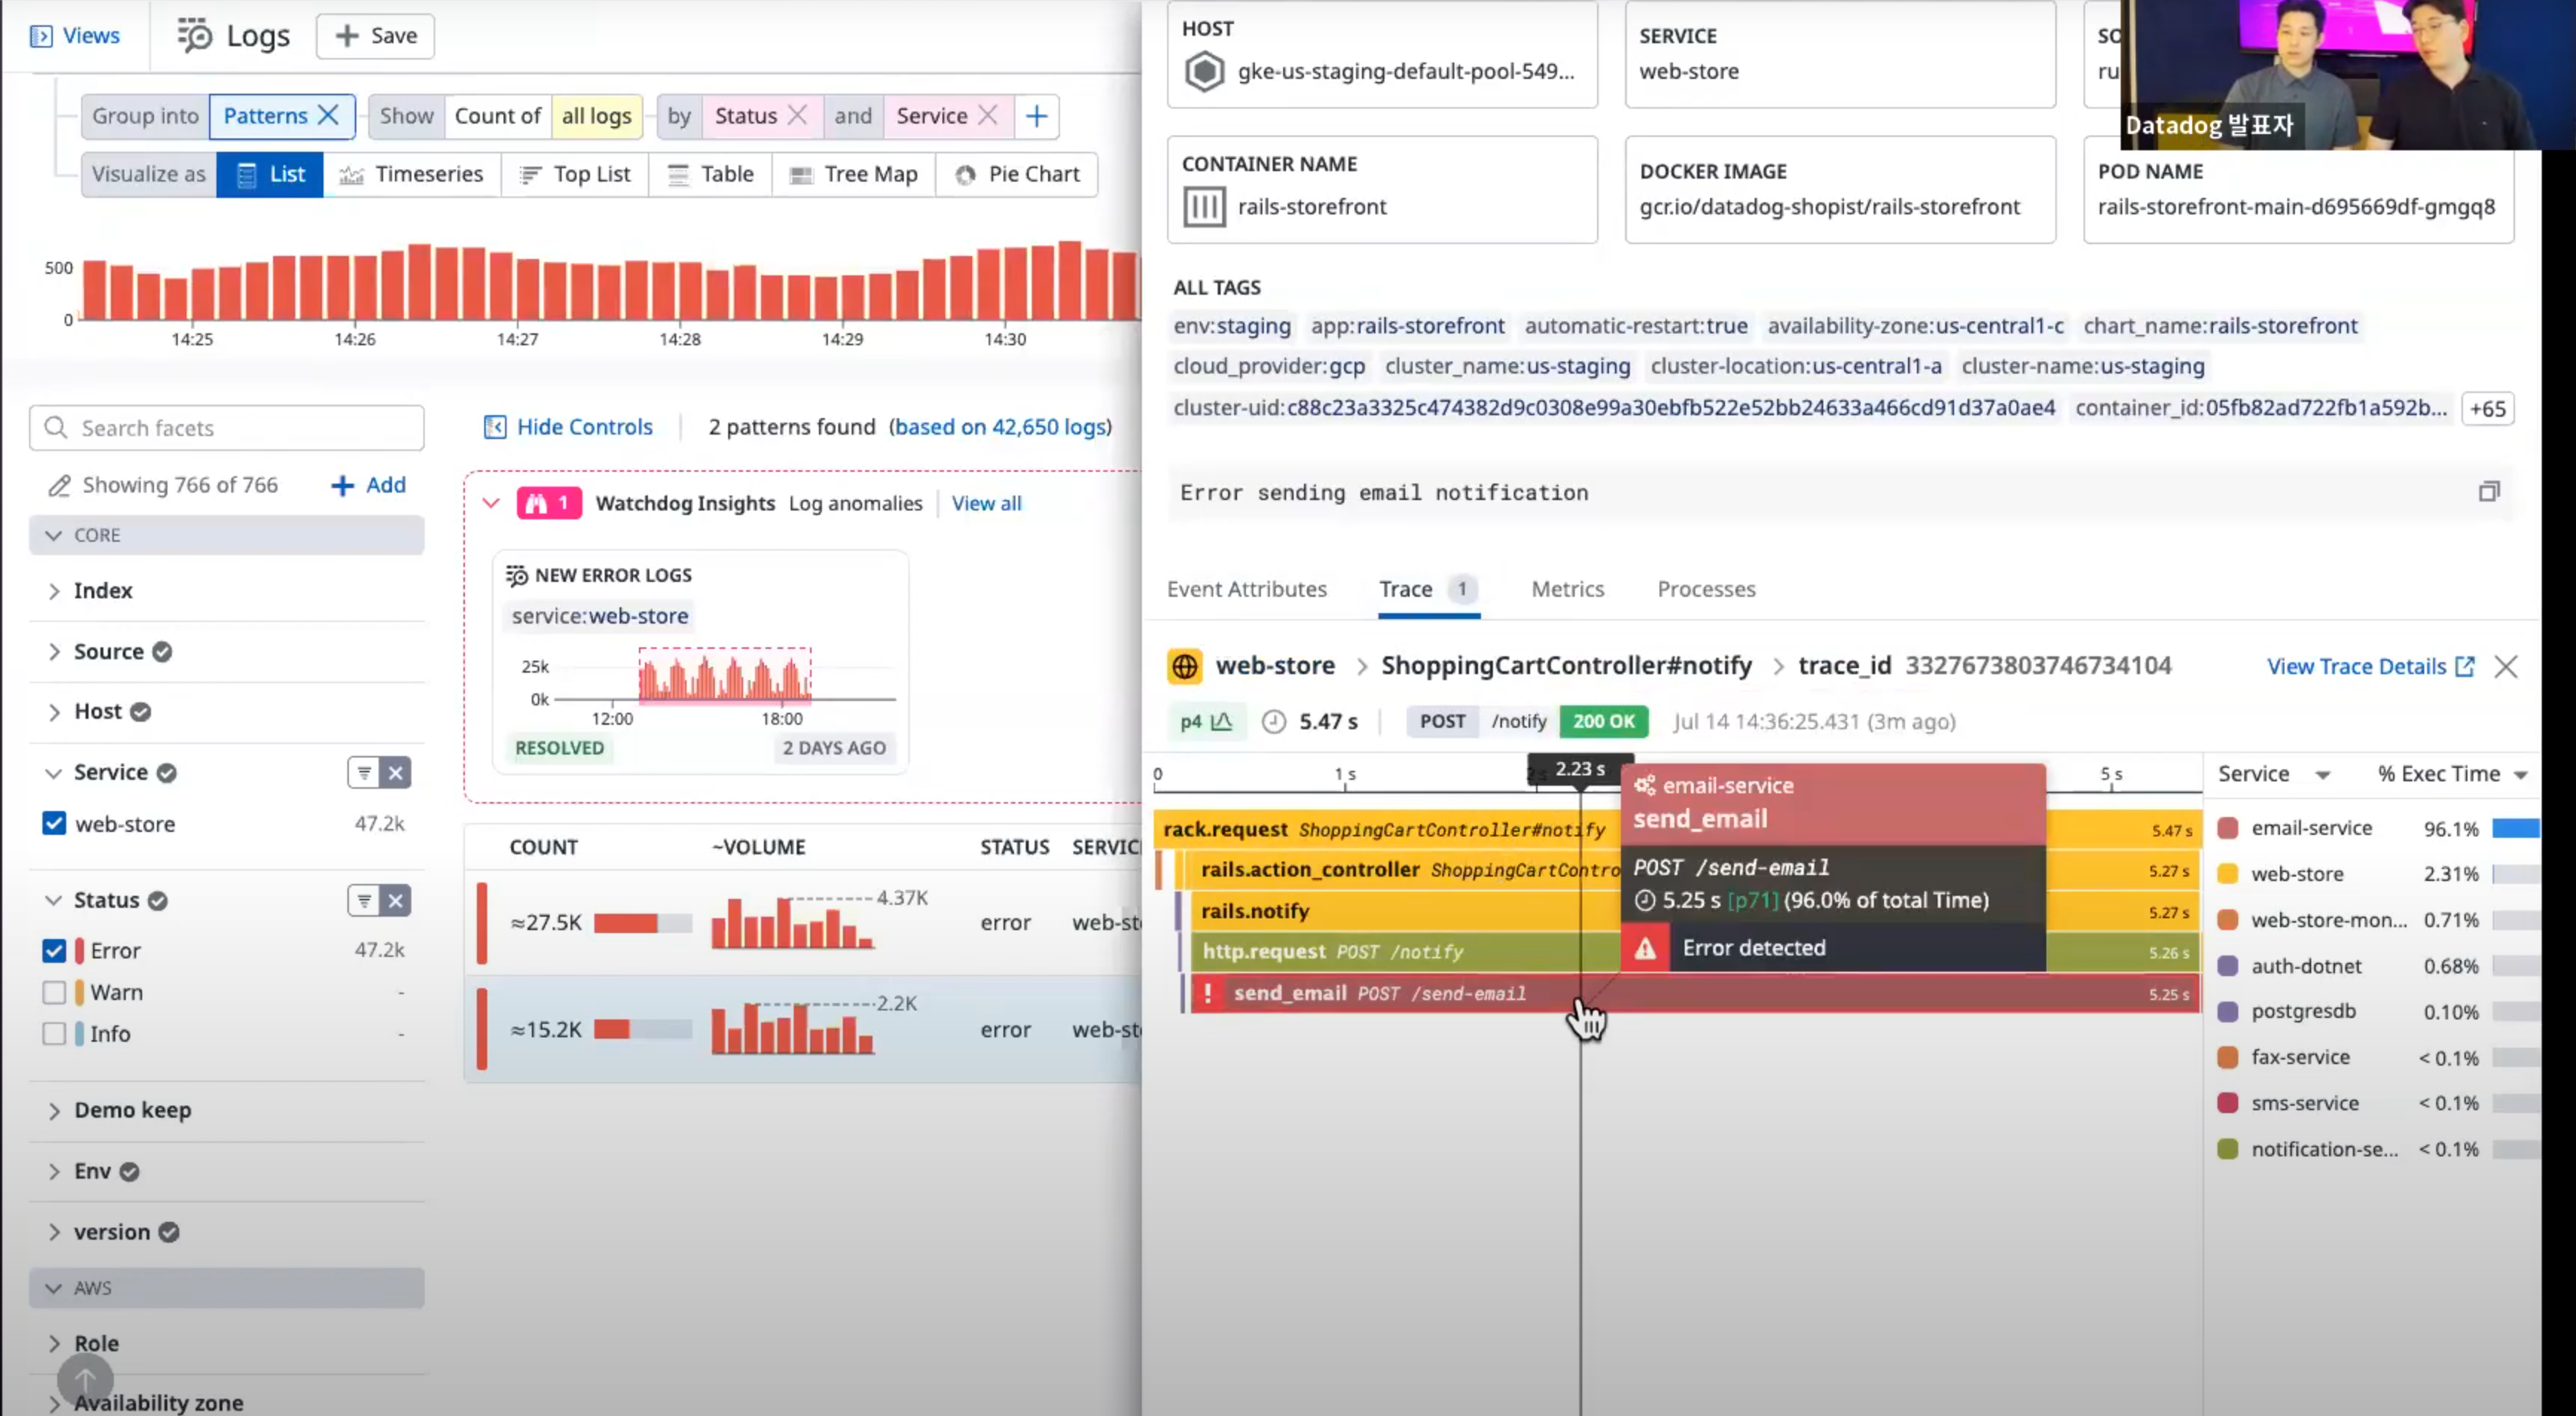Click the Timeseries visualization icon
Viewport: 2576px width, 1416px height.
point(351,175)
